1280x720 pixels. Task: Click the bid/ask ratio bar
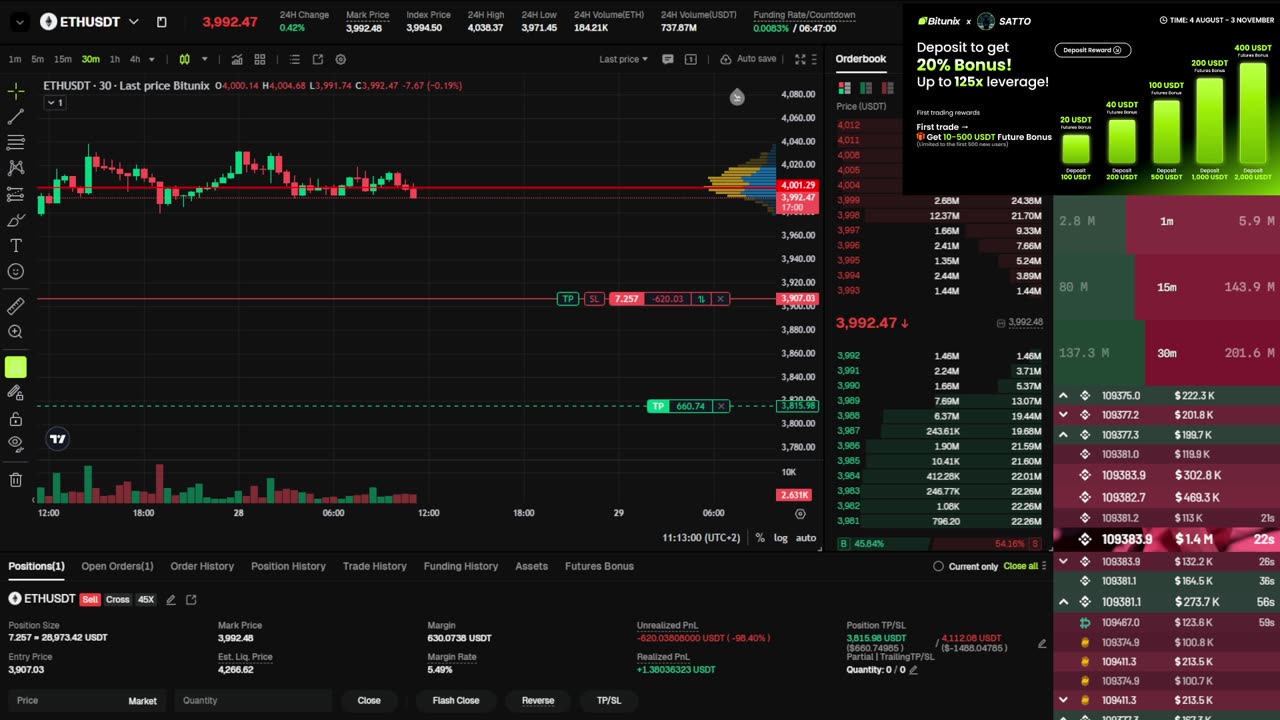[940, 543]
